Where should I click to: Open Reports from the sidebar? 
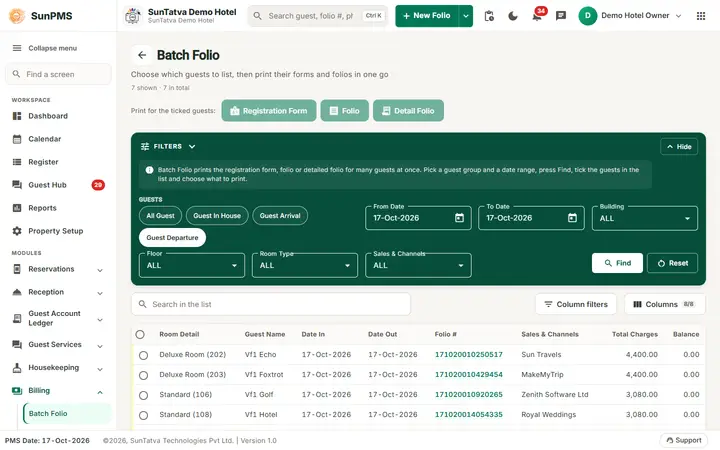(x=58, y=208)
